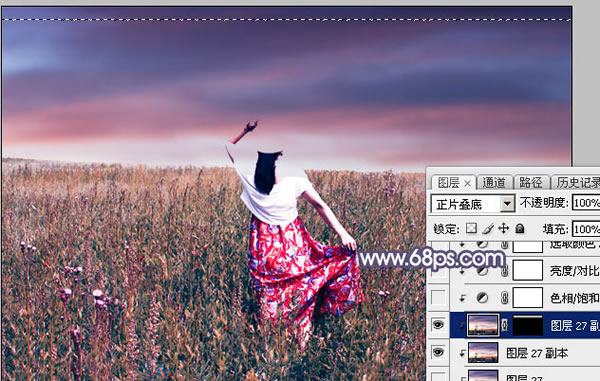Click the mask link icon on hue/saturation layer

click(x=504, y=298)
